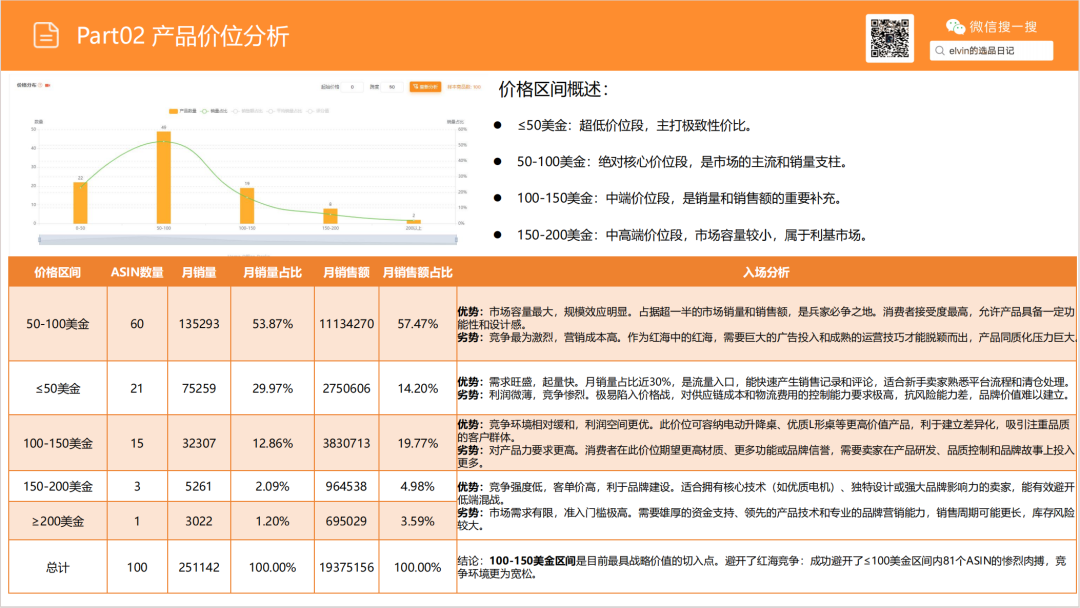
Task: Toggle the 产品数量 legend series
Action: 181,110
